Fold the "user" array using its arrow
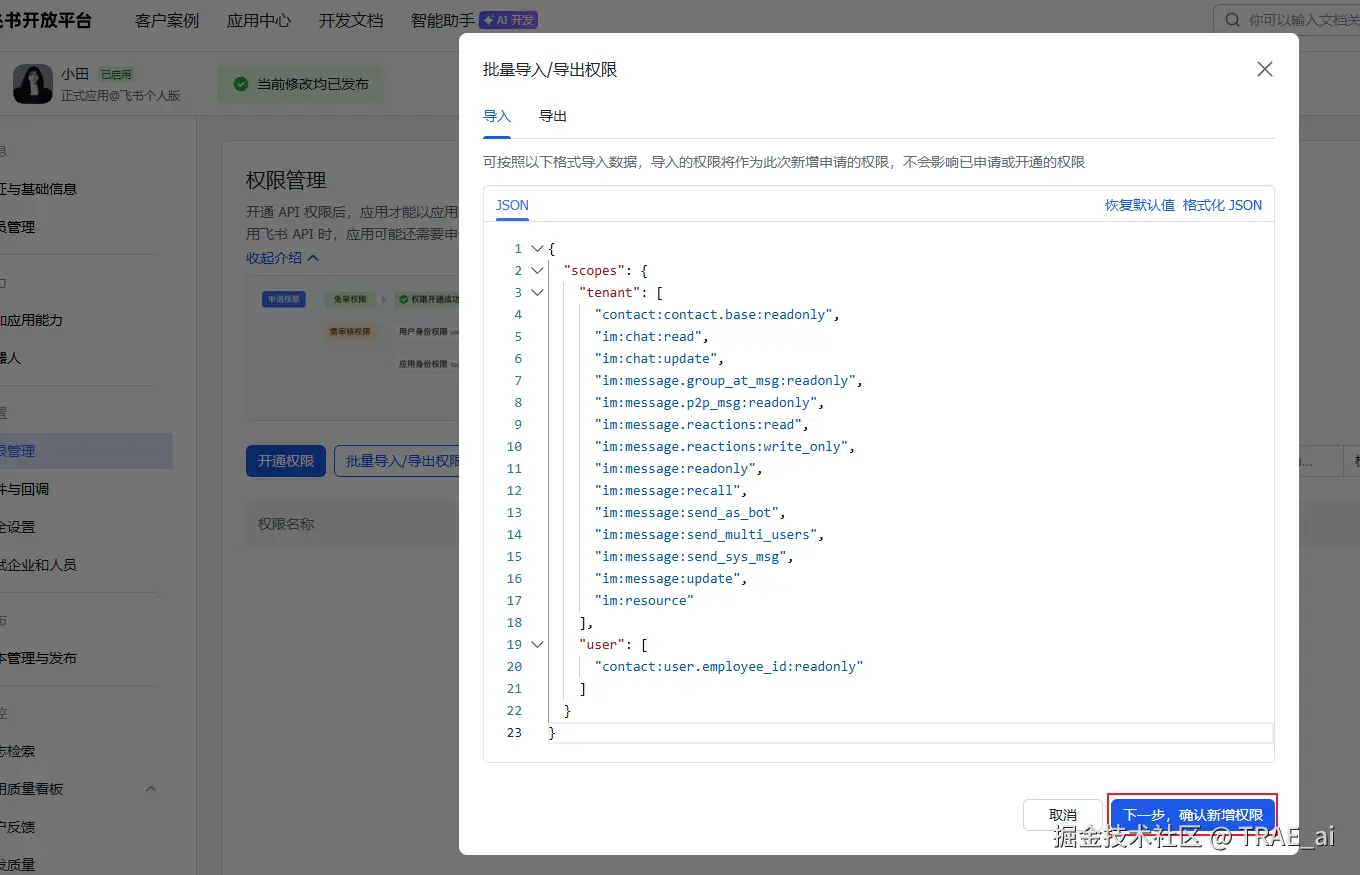This screenshot has width=1360, height=875. pyautogui.click(x=538, y=645)
